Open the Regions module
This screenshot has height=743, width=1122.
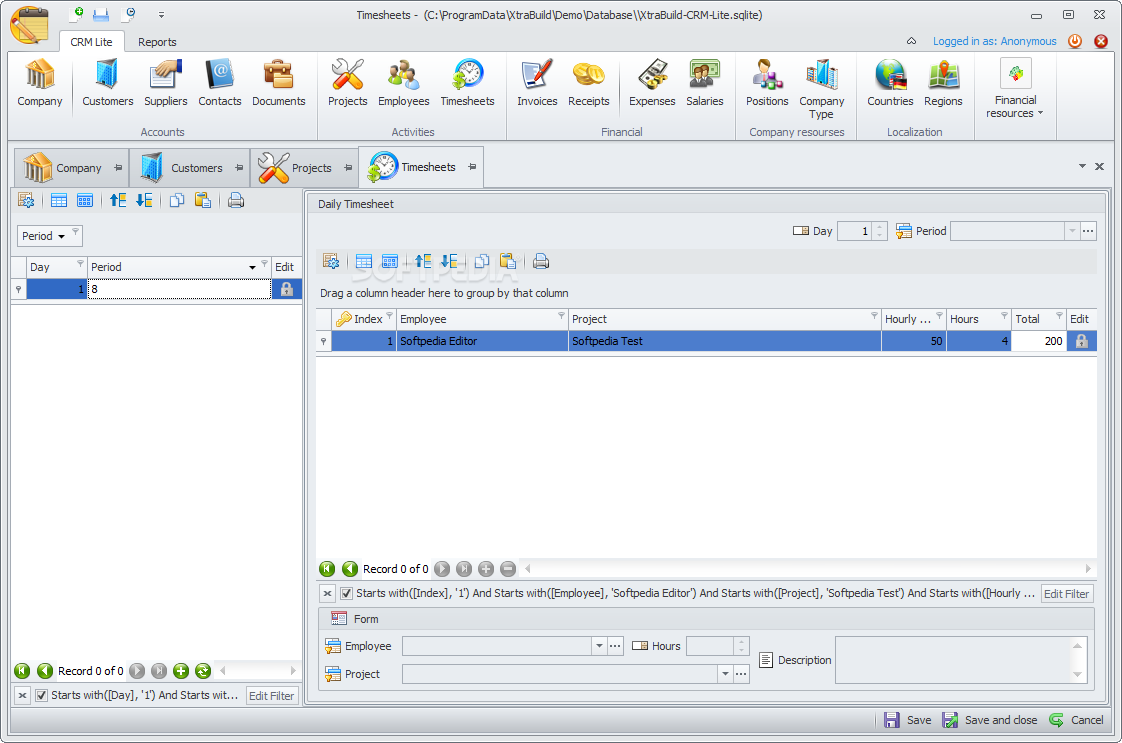coord(943,83)
